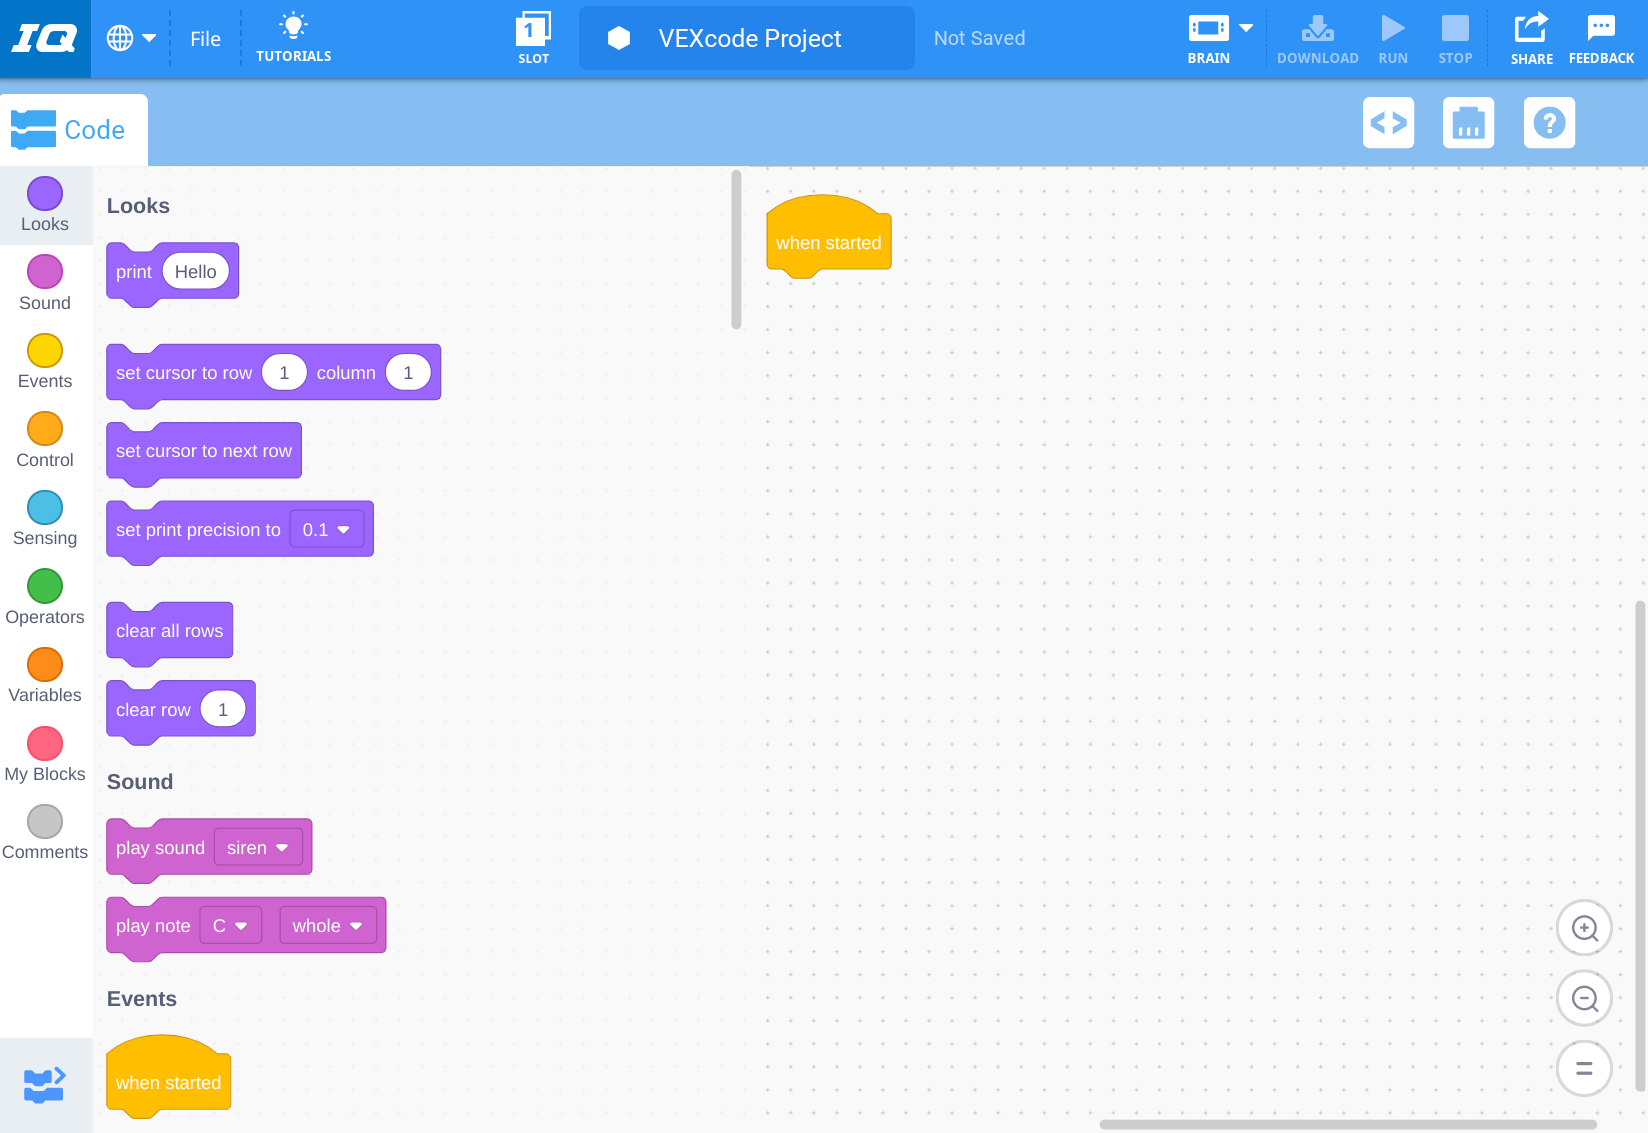Open the Operators block palette

(x=44, y=597)
